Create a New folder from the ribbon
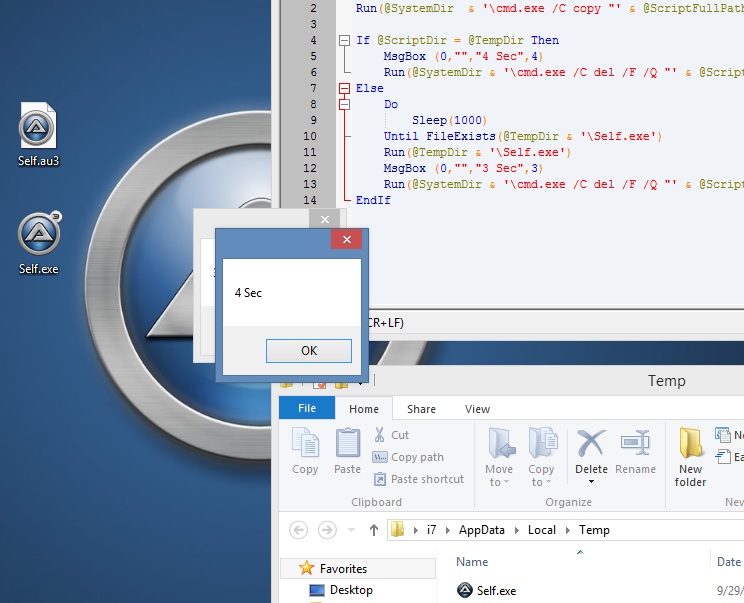Screen dimensions: 744x603 pyautogui.click(x=690, y=457)
